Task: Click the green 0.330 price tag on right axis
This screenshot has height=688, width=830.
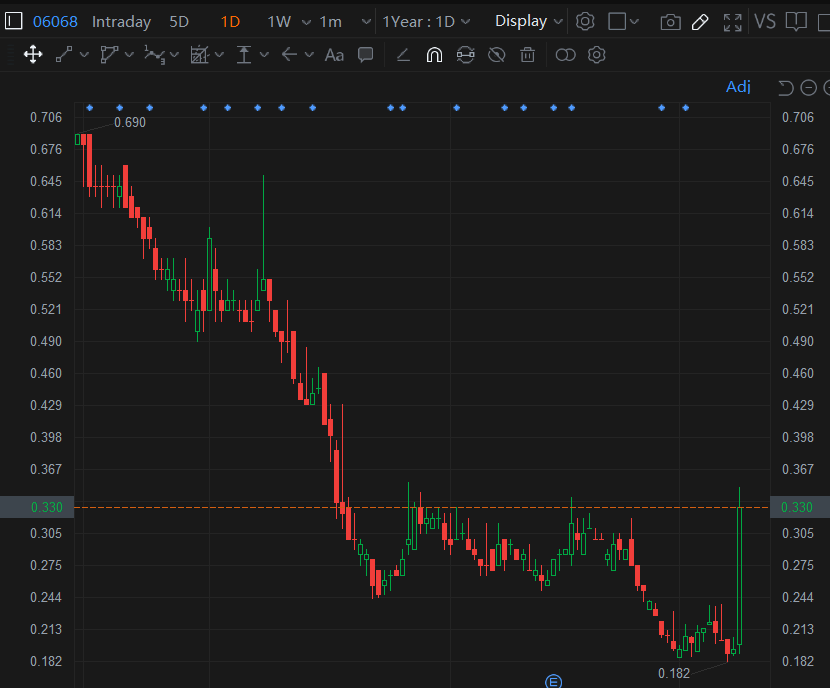Action: tap(800, 507)
